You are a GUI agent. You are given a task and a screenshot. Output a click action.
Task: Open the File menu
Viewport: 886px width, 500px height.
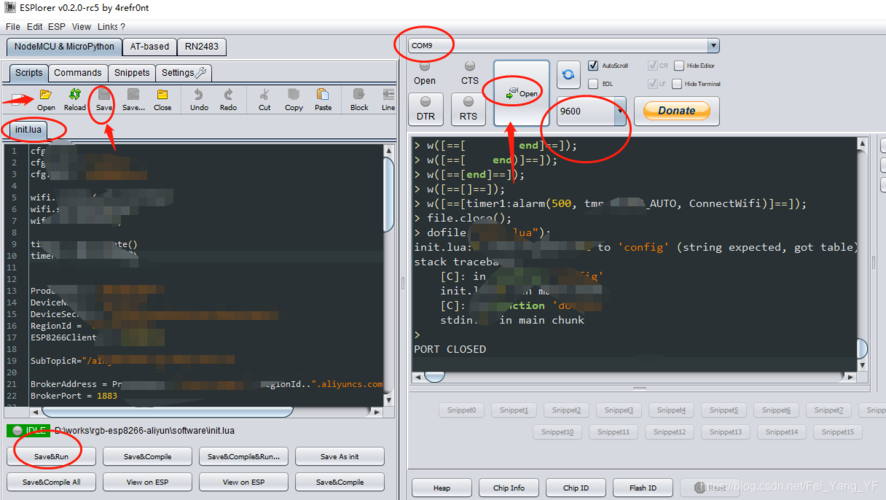click(12, 27)
